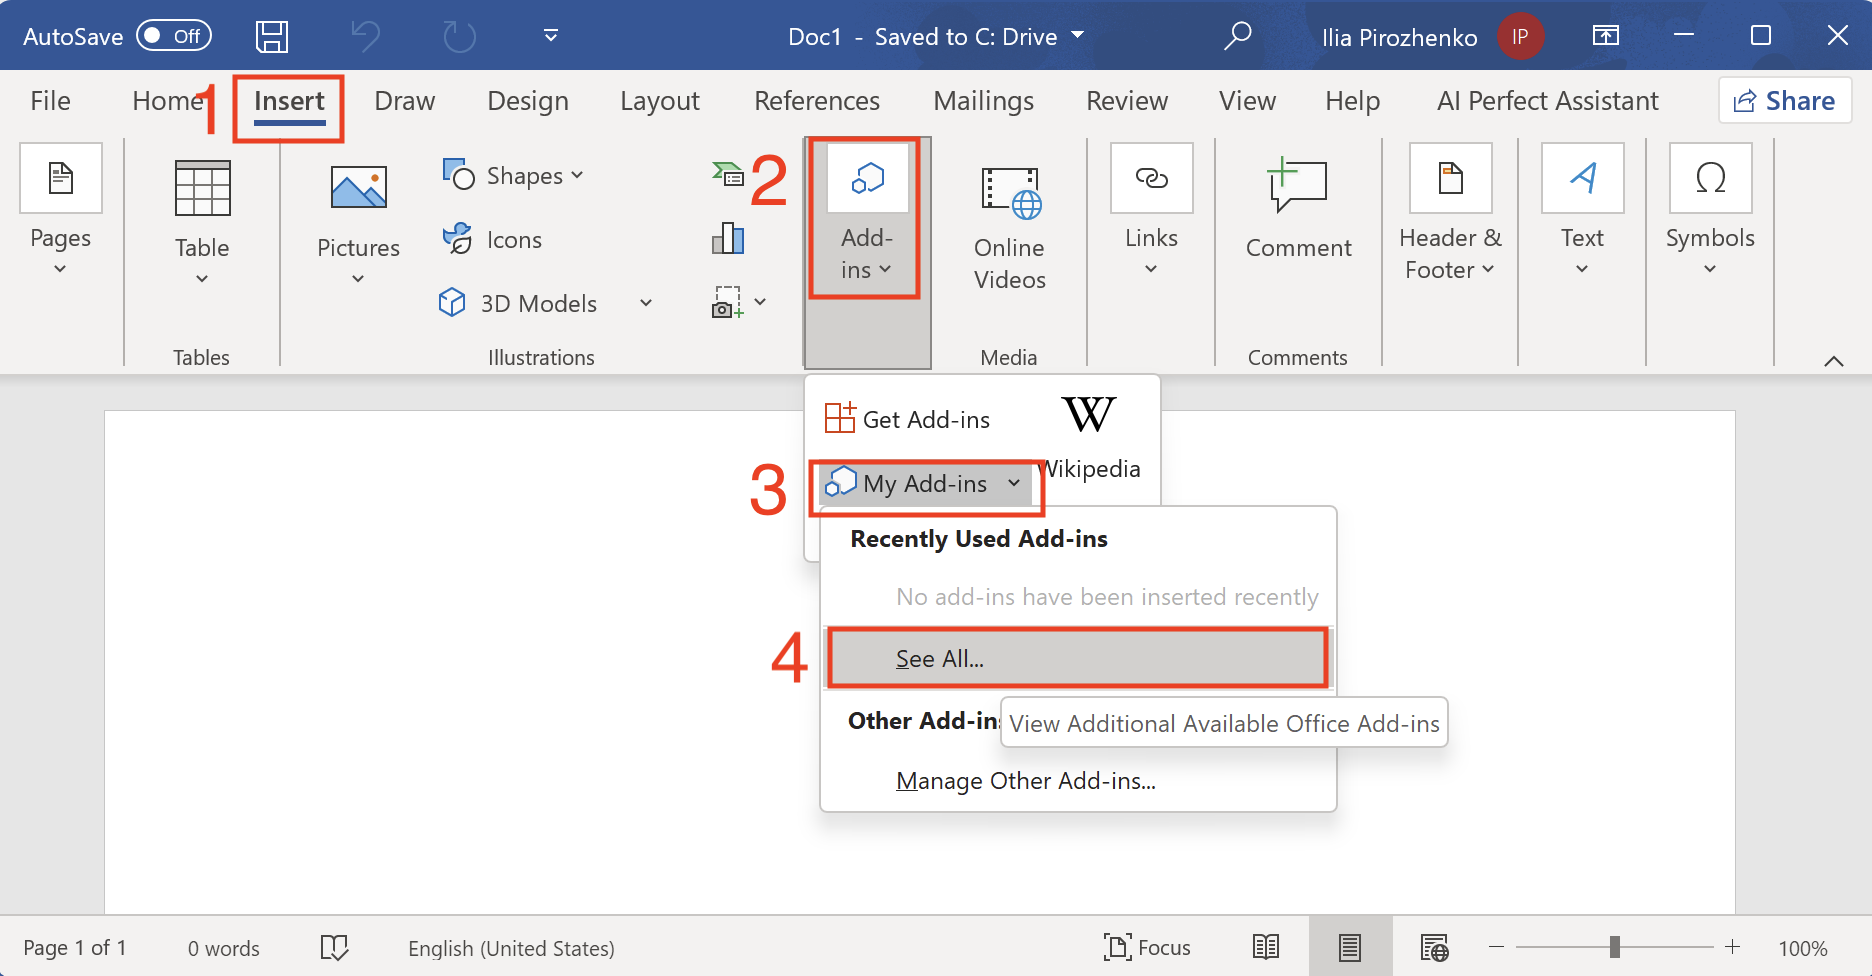Image resolution: width=1872 pixels, height=976 pixels.
Task: Click the 0 words counter
Action: pos(224,948)
